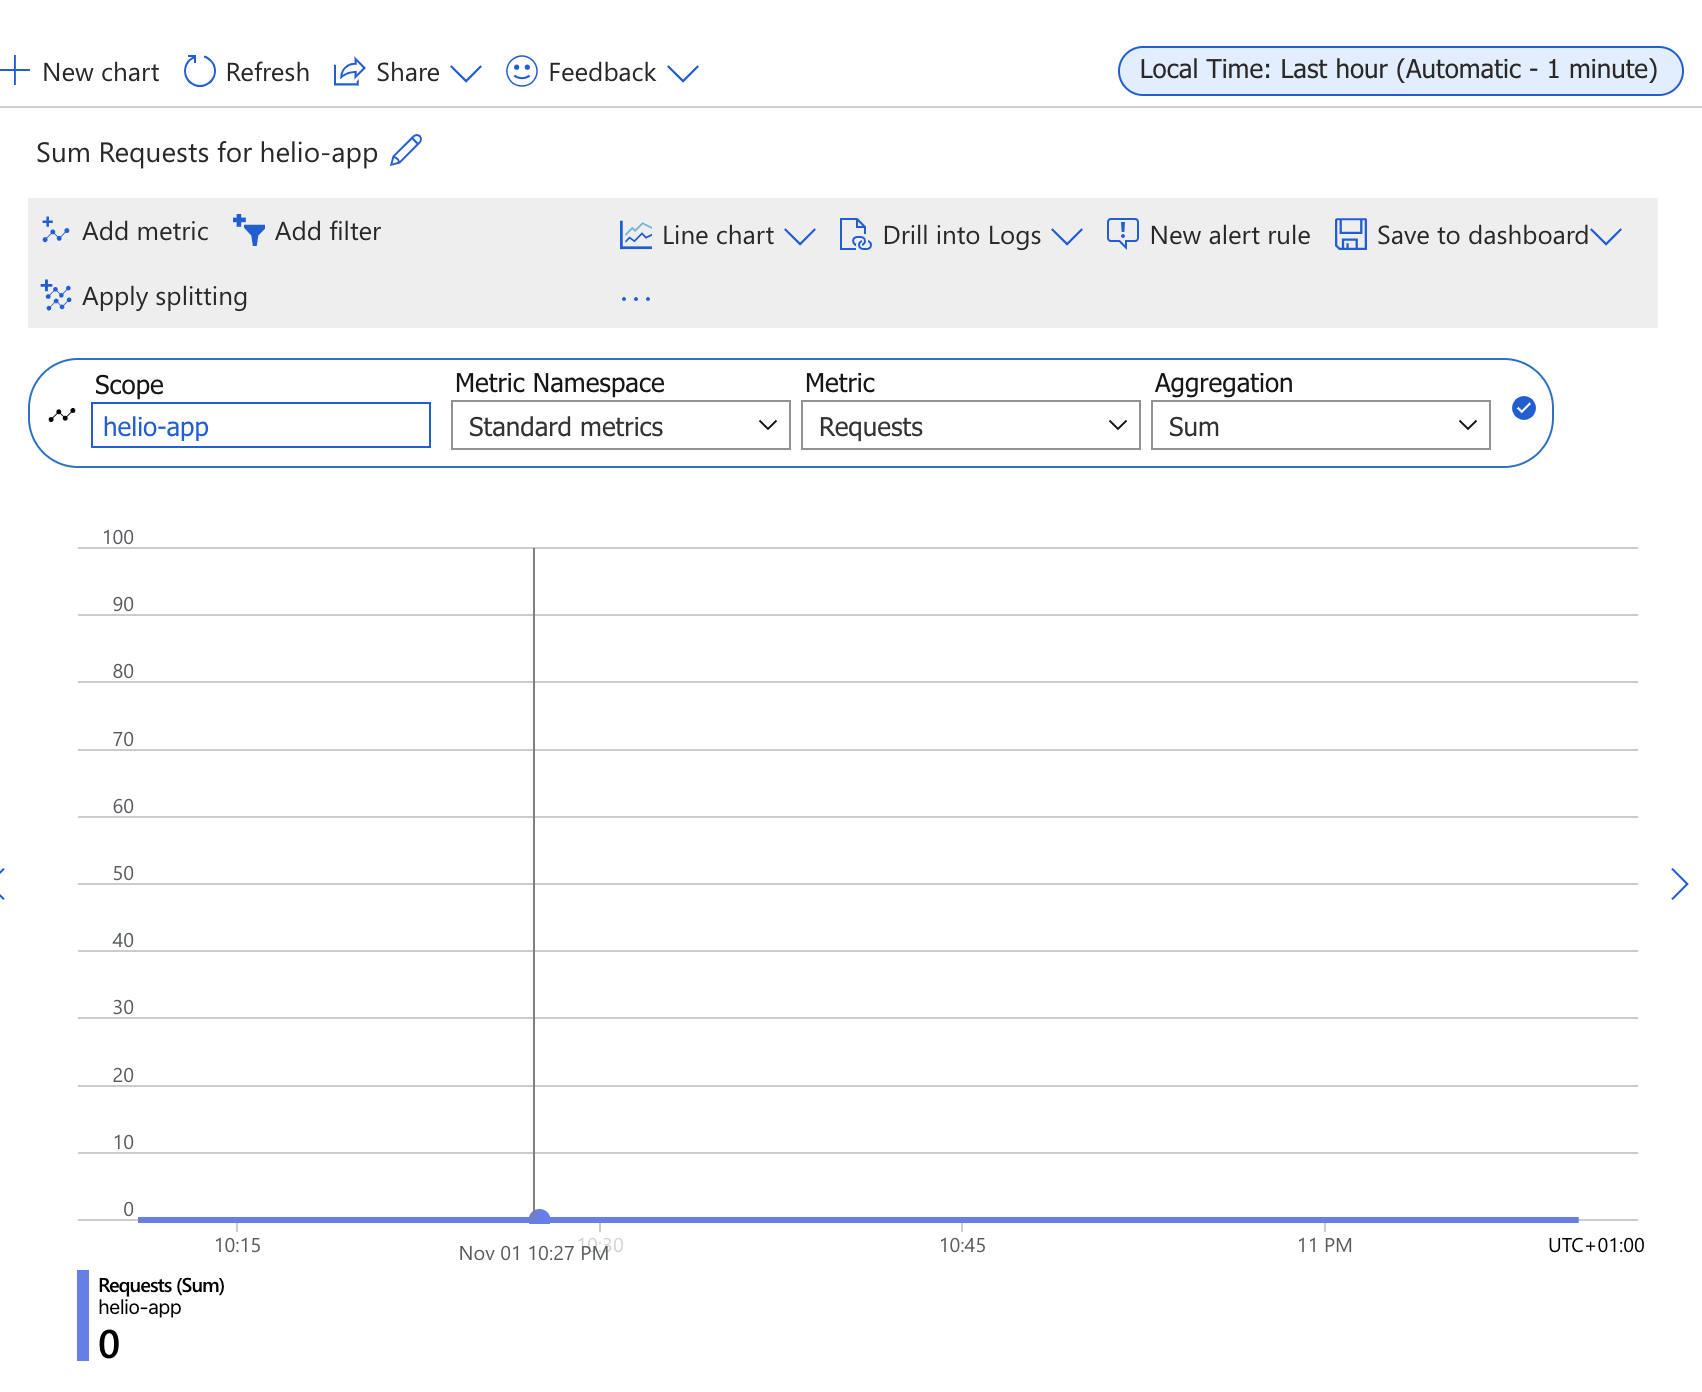This screenshot has width=1702, height=1392.
Task: Click the Requests Sum legend entry
Action: click(x=160, y=1285)
